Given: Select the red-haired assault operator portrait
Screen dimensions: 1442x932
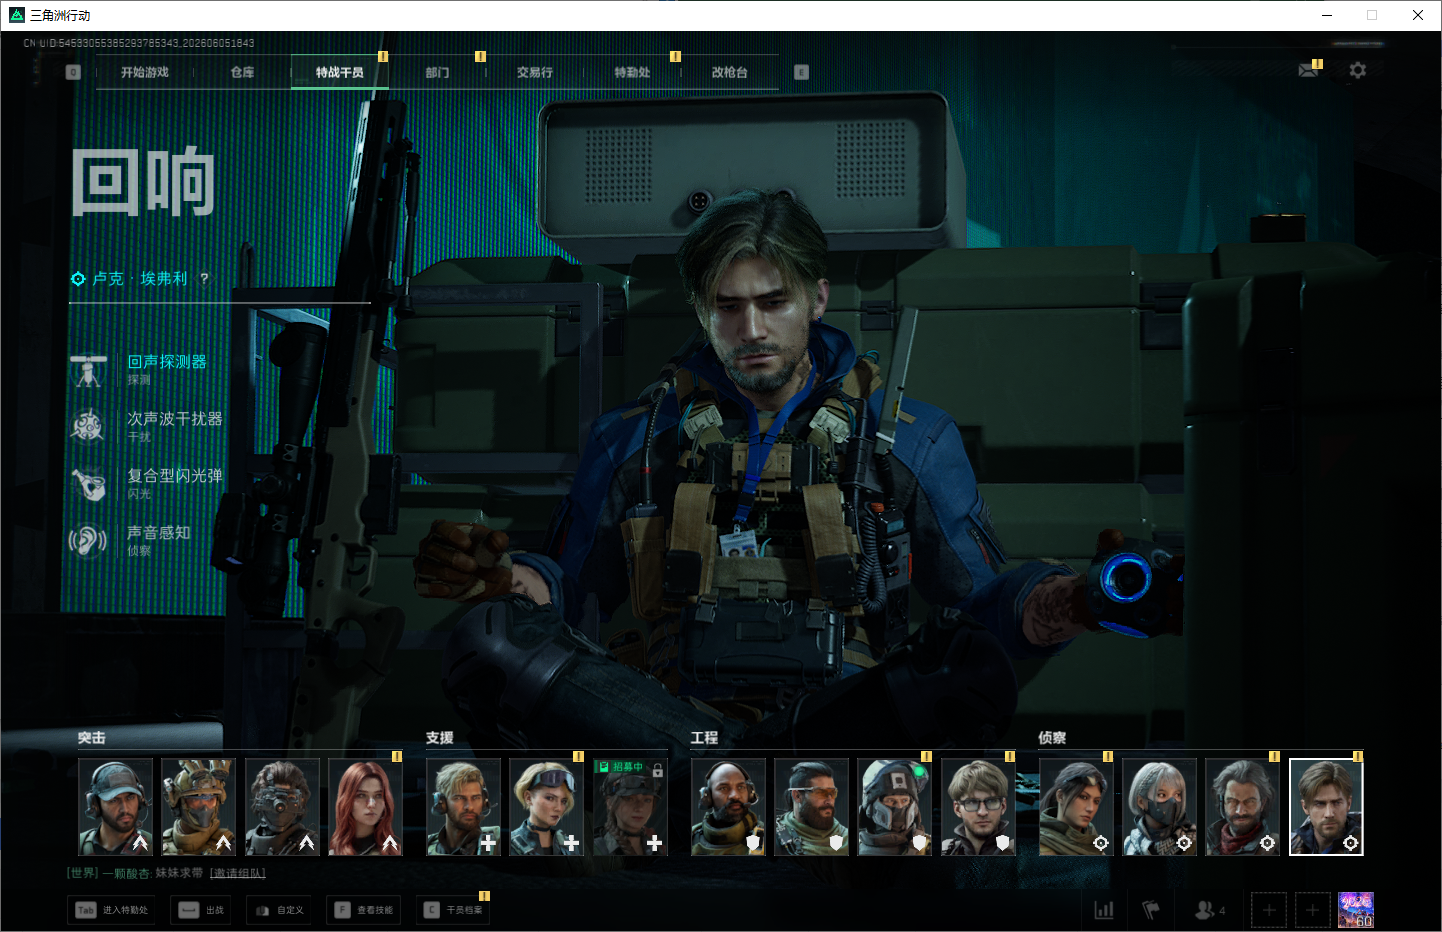Looking at the screenshot, I should pyautogui.click(x=365, y=807).
